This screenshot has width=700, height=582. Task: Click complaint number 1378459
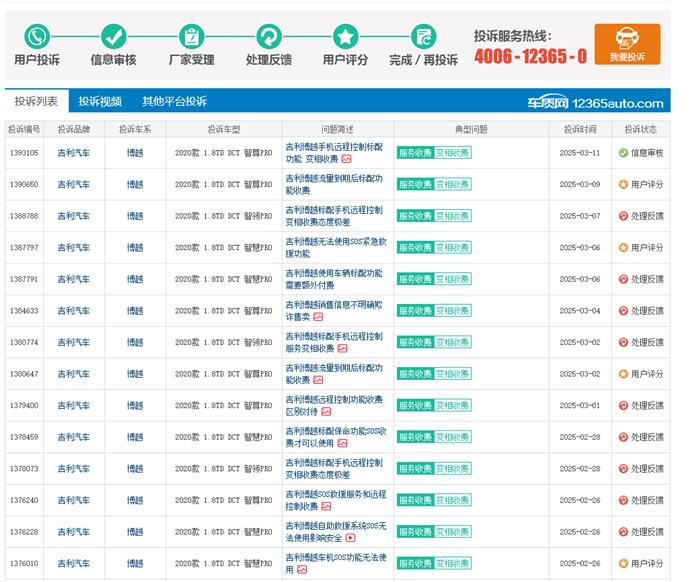point(24,437)
